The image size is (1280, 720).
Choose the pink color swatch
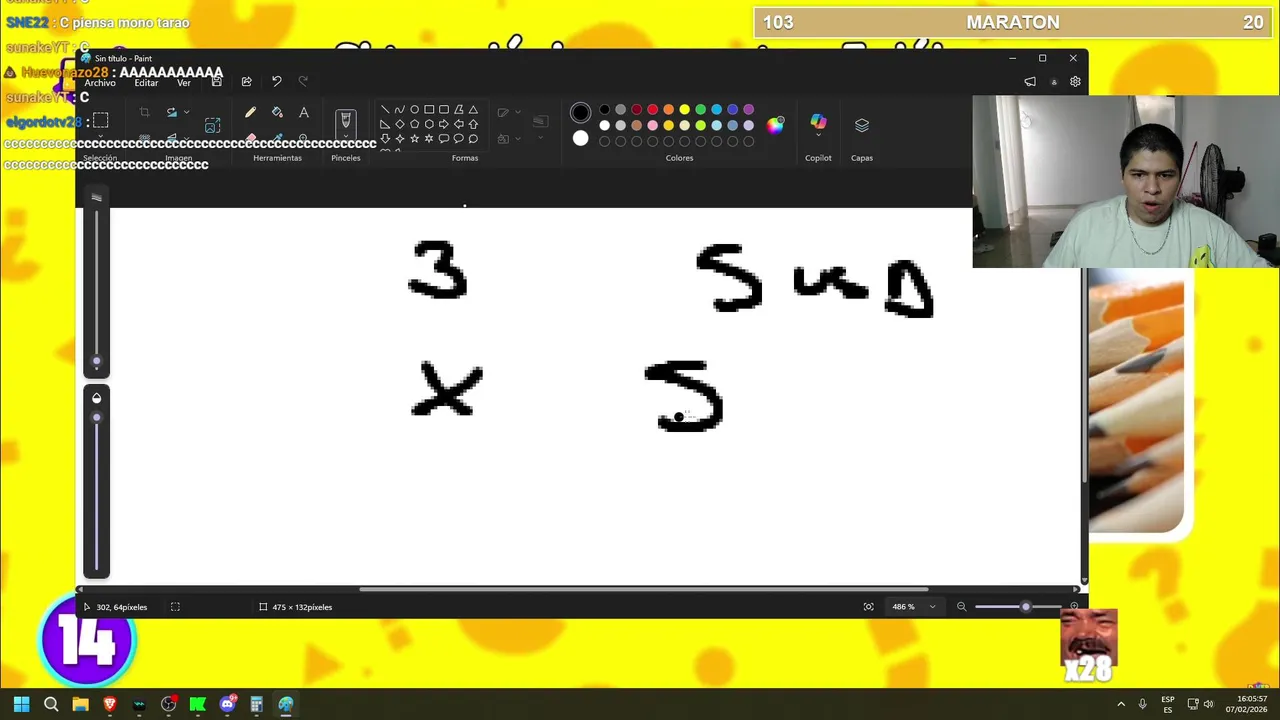coord(652,125)
